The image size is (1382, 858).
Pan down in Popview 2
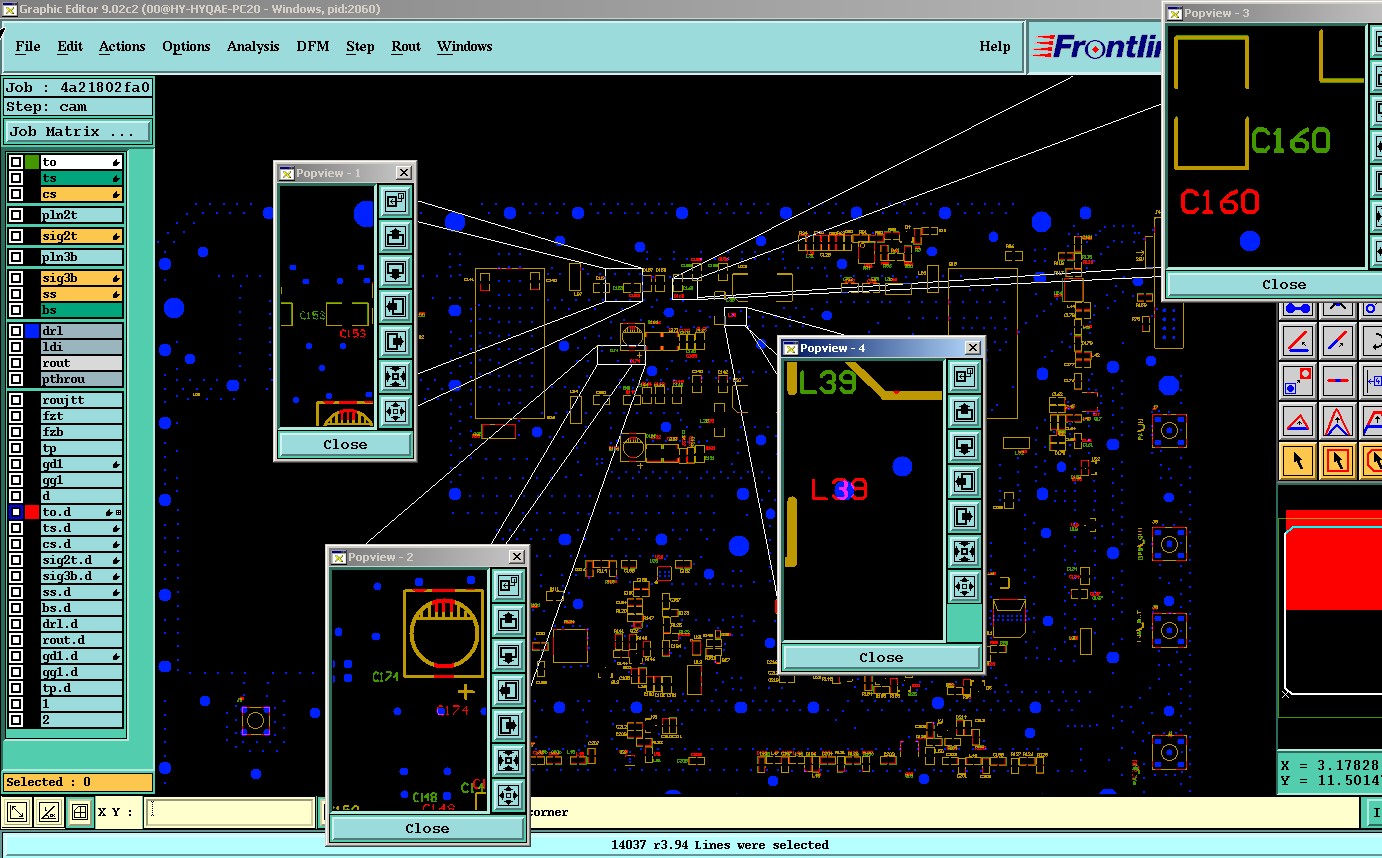point(509,655)
